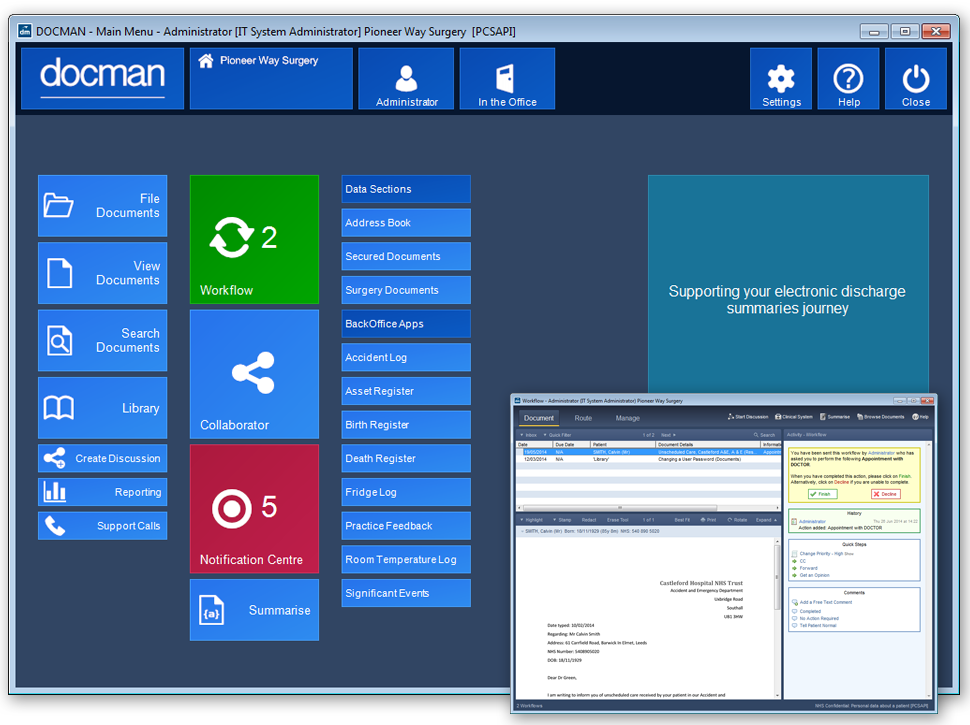The width and height of the screenshot is (970, 725).
Task: Switch to the Route tab
Action: 583,418
